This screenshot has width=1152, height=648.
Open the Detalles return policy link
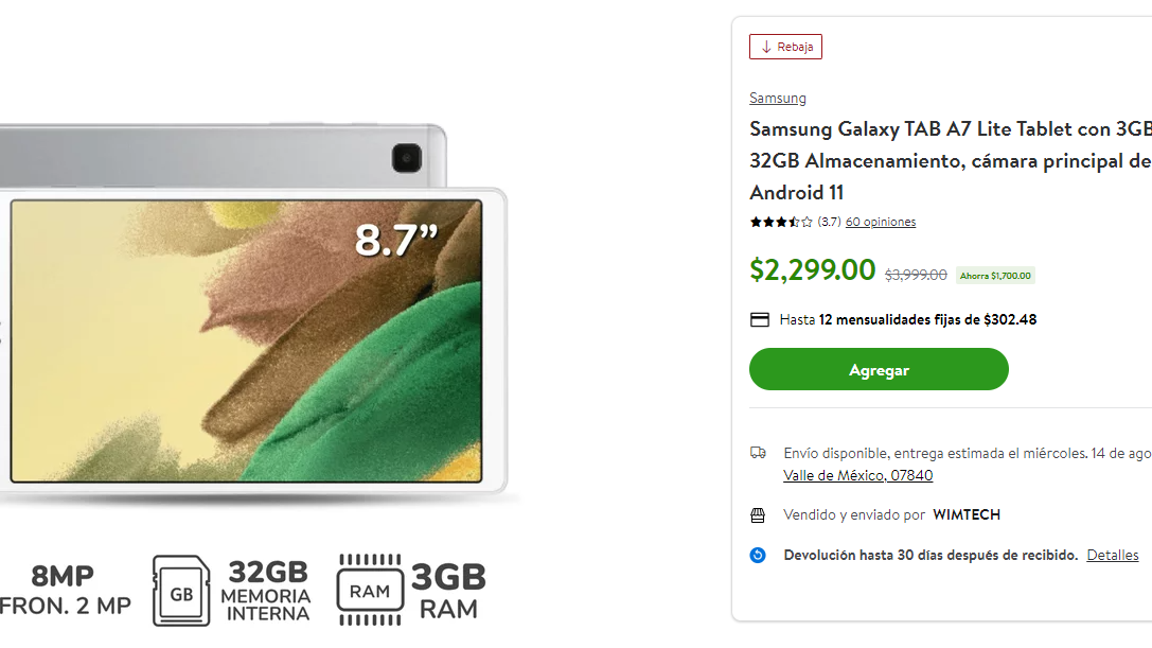pos(1112,554)
